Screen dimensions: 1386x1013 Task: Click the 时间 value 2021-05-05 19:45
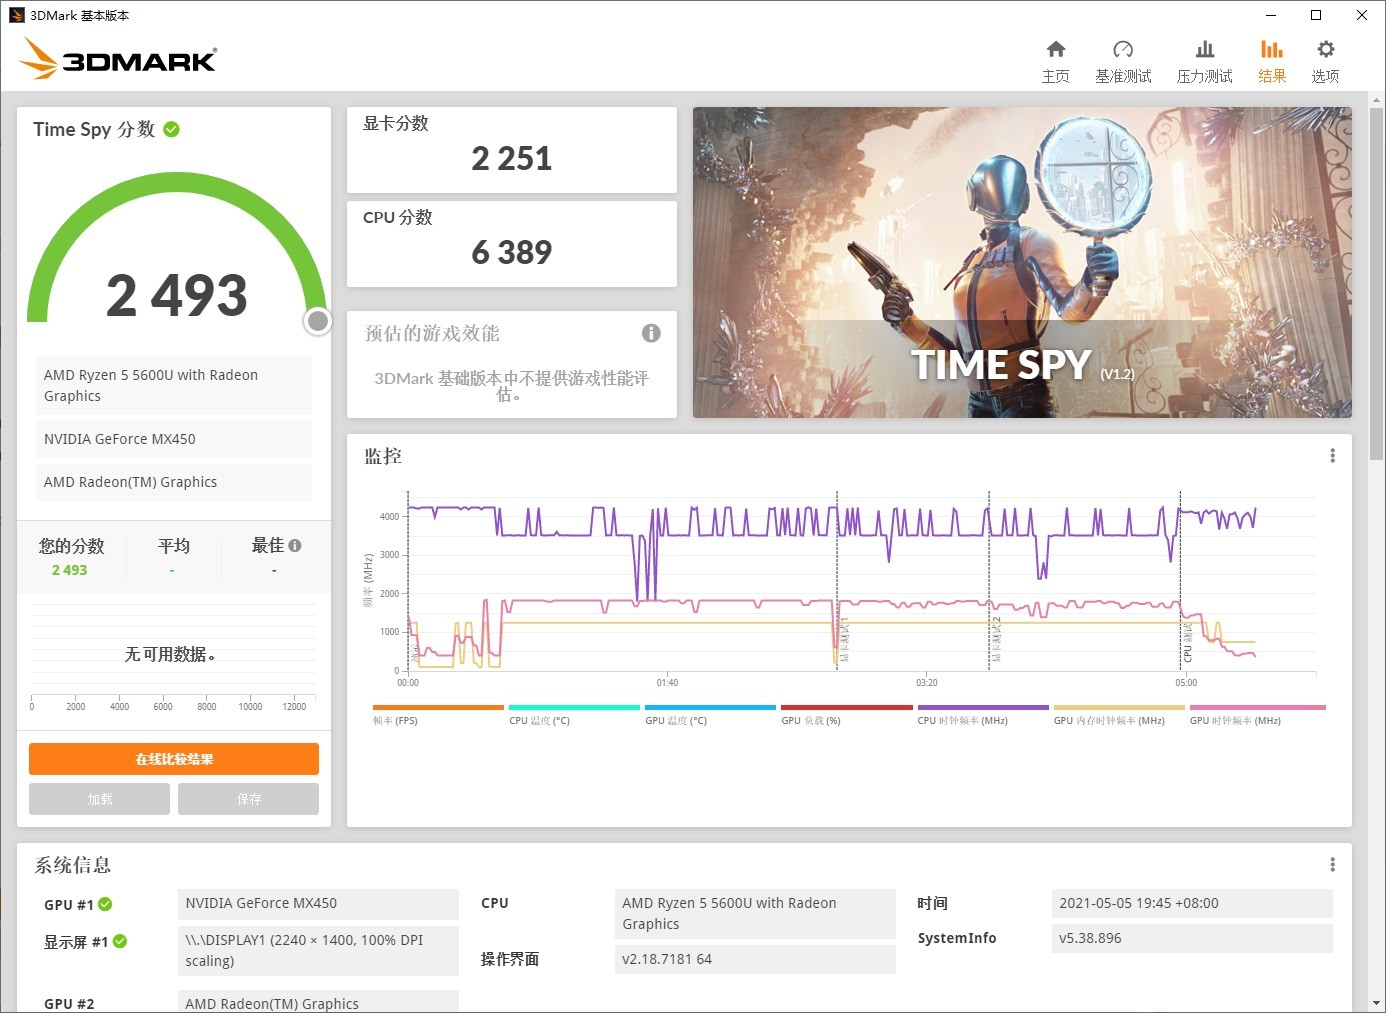(1192, 903)
